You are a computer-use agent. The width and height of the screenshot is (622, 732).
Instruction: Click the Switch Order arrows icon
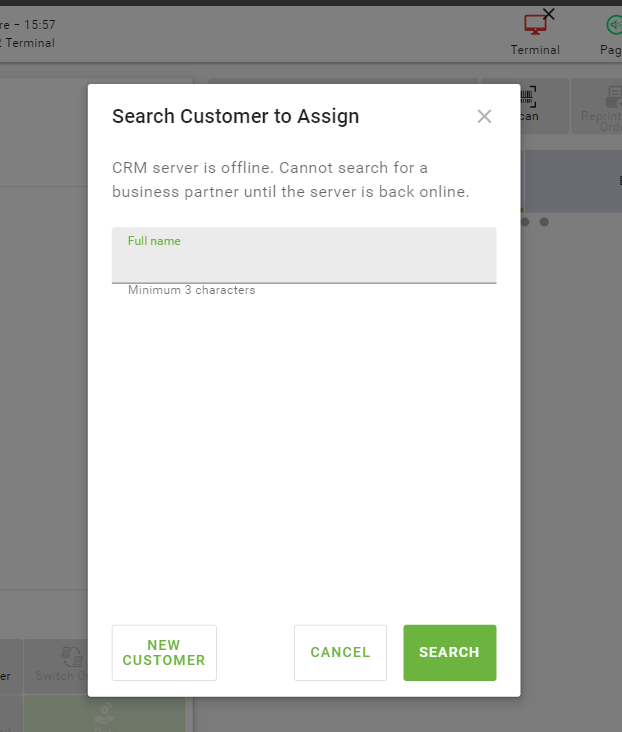tap(71, 656)
